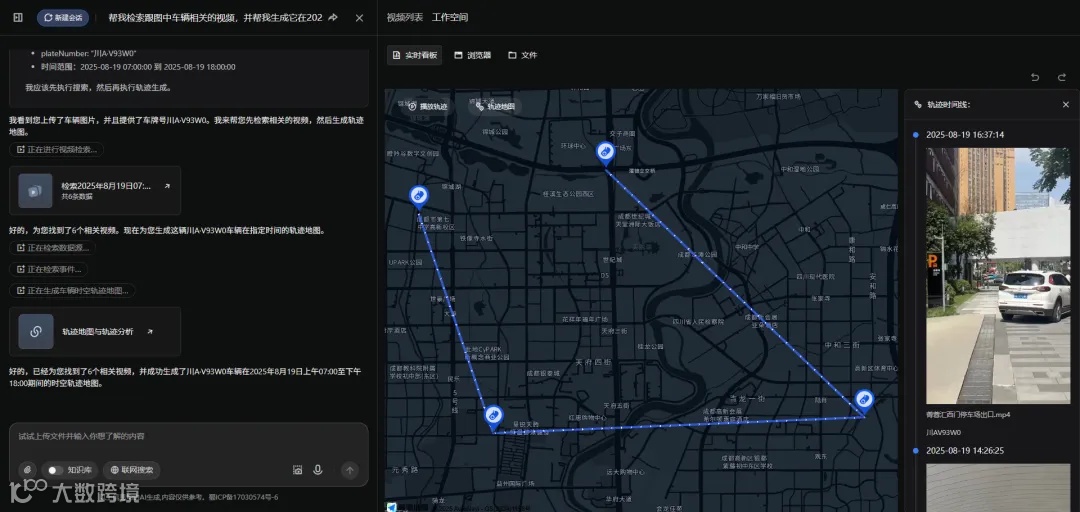Screen dimensions: 1080x512
Task: Focus the chat message input field
Action: (189, 436)
